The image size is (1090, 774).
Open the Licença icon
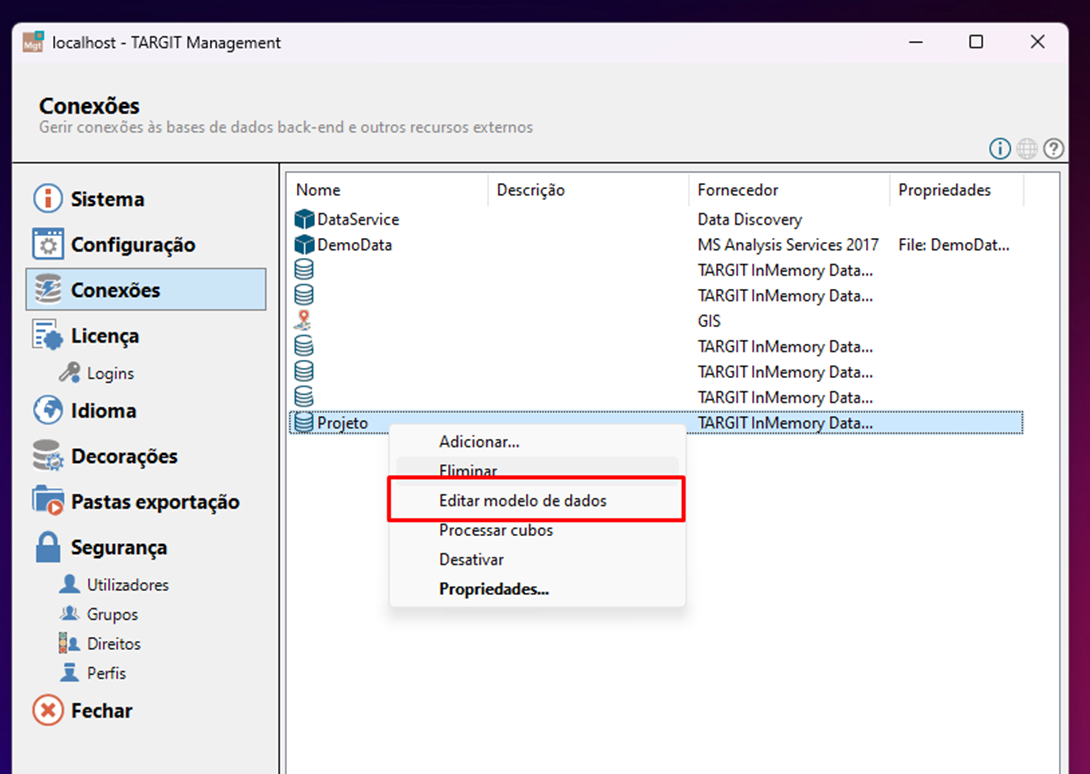47,335
